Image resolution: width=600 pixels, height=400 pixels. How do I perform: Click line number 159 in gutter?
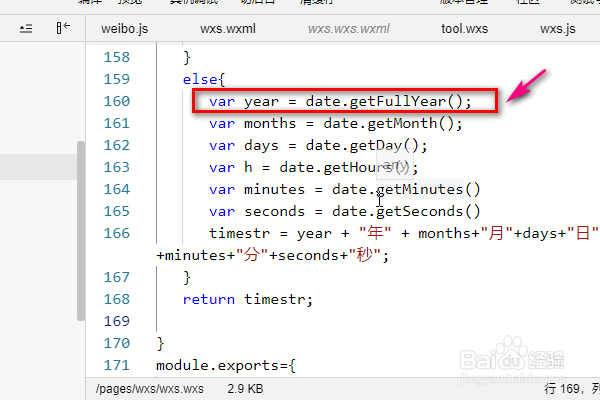(x=117, y=79)
